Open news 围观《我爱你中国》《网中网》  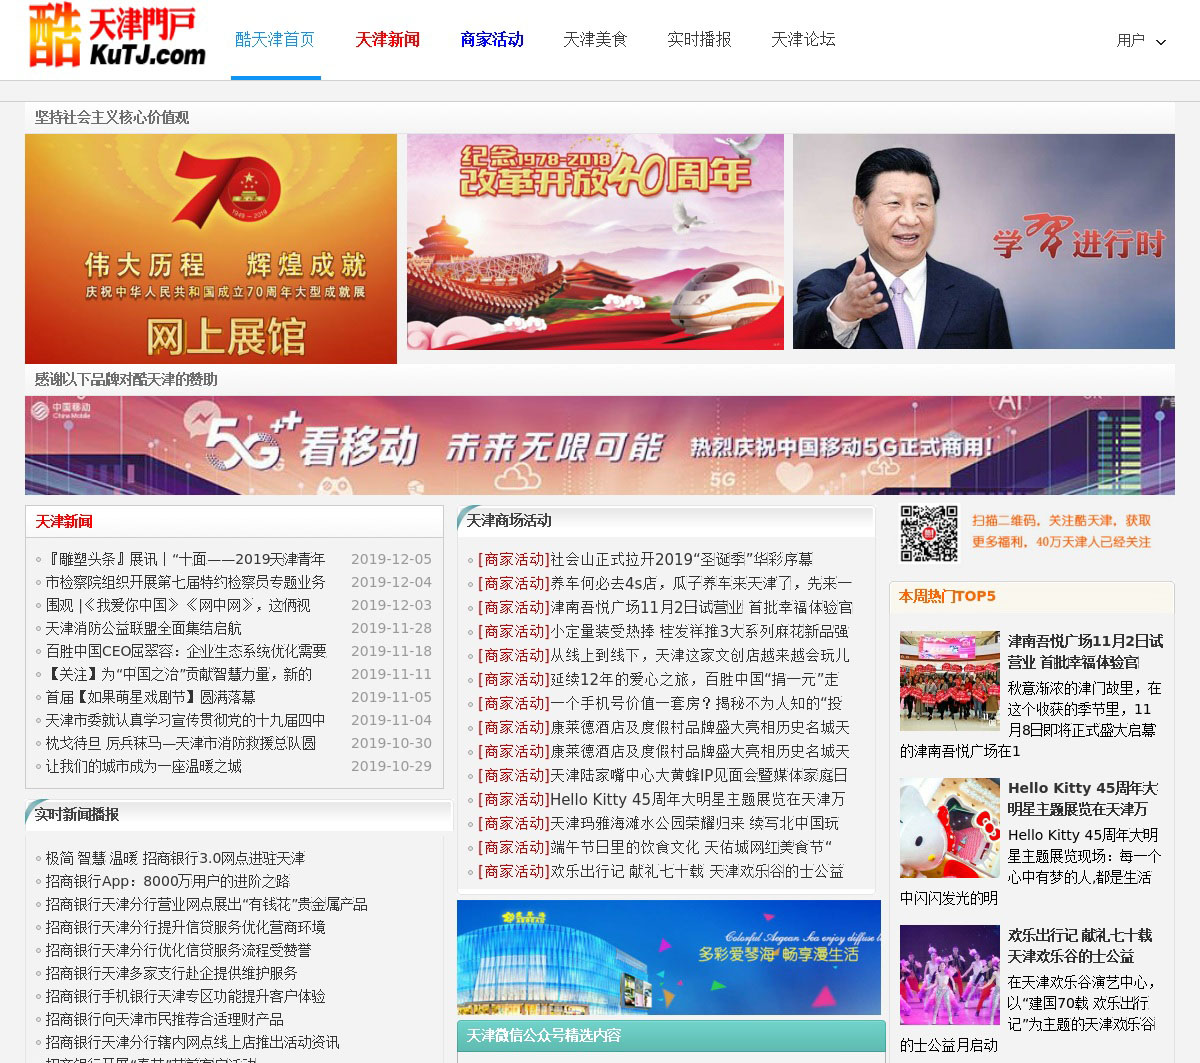click(178, 605)
